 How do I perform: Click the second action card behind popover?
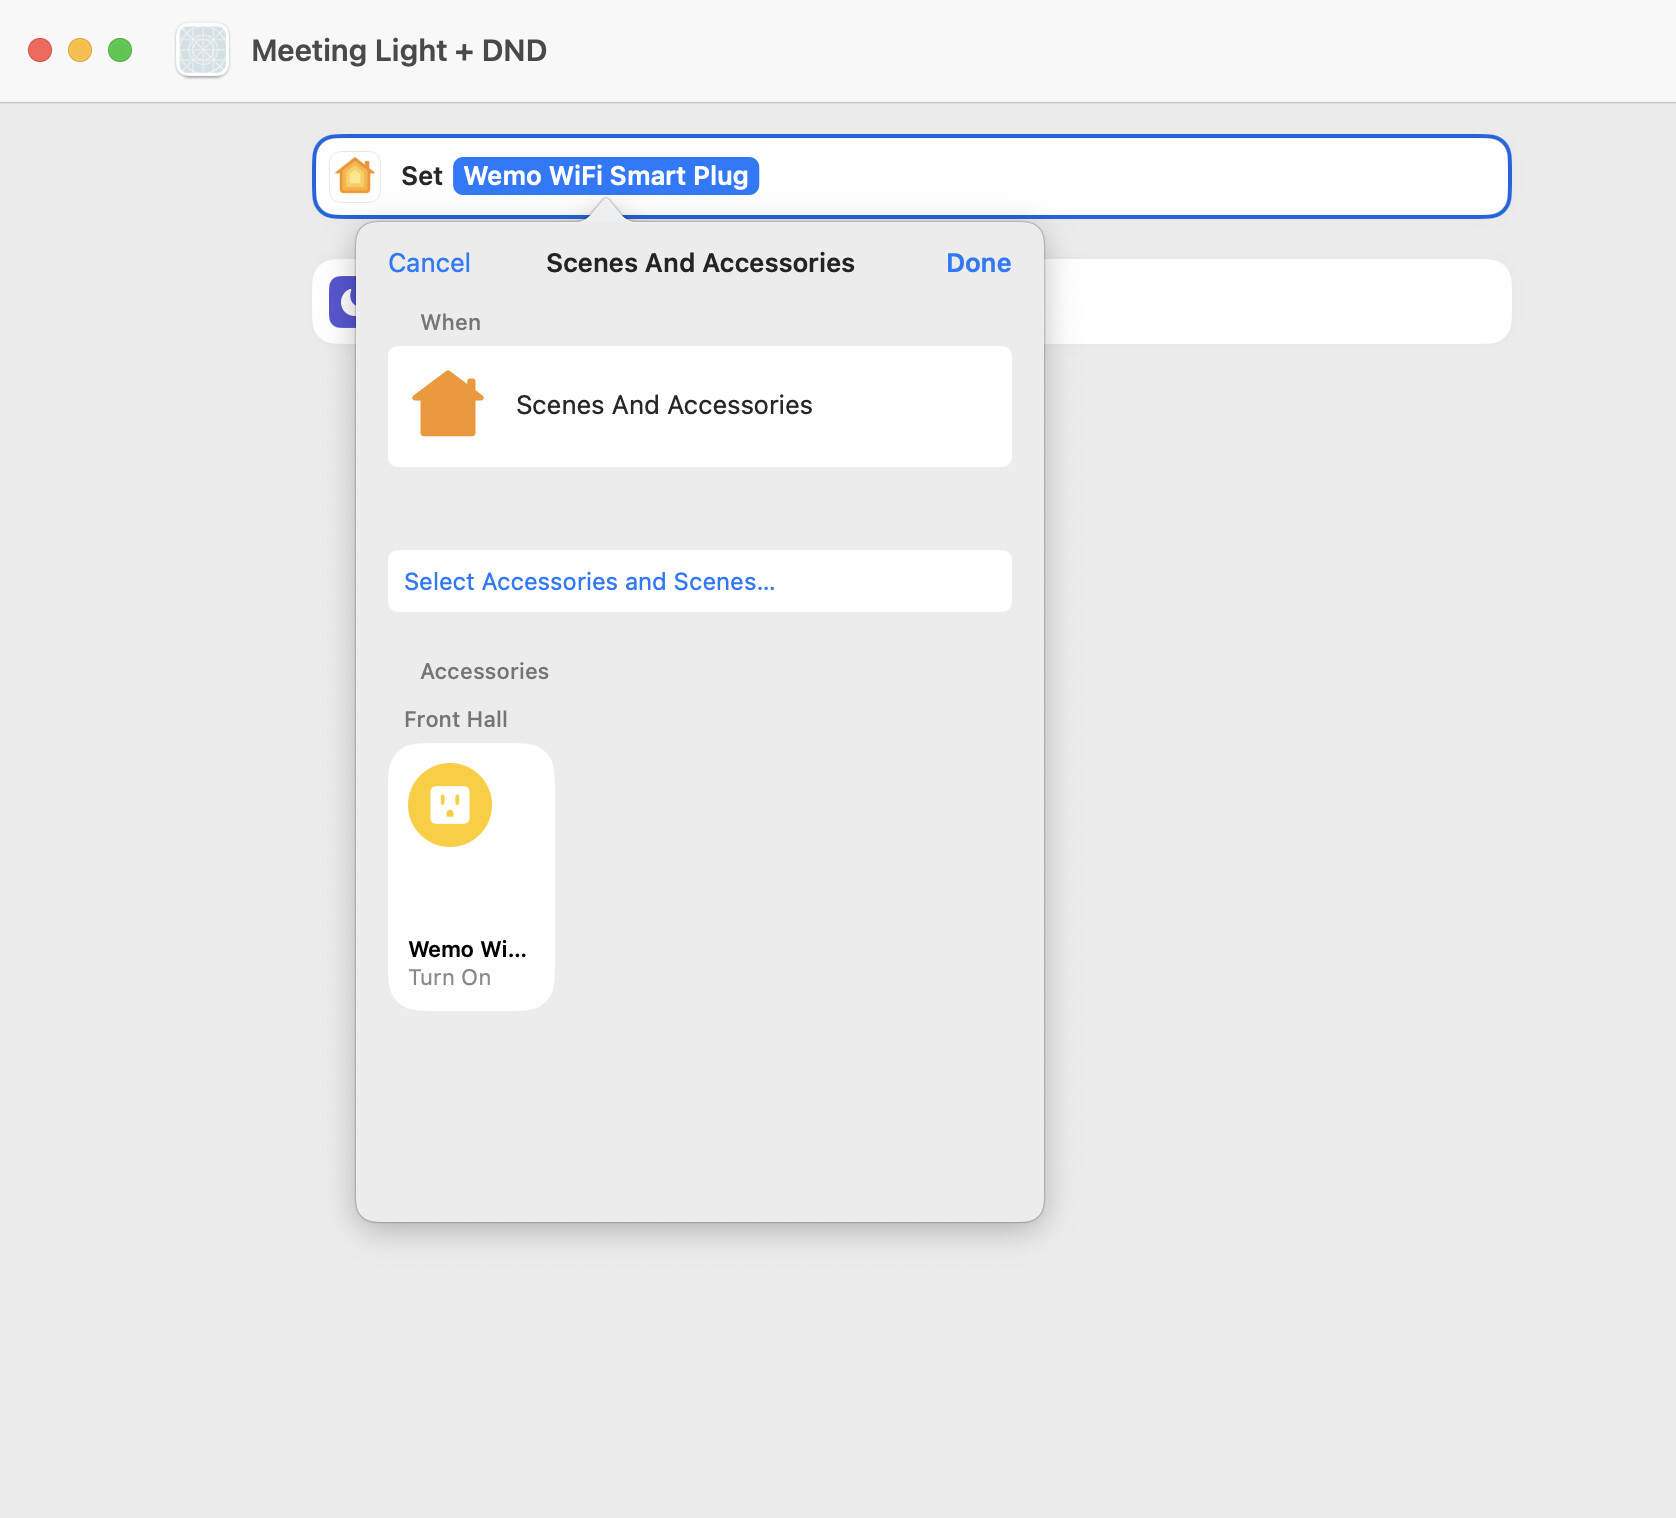pos(1277,302)
